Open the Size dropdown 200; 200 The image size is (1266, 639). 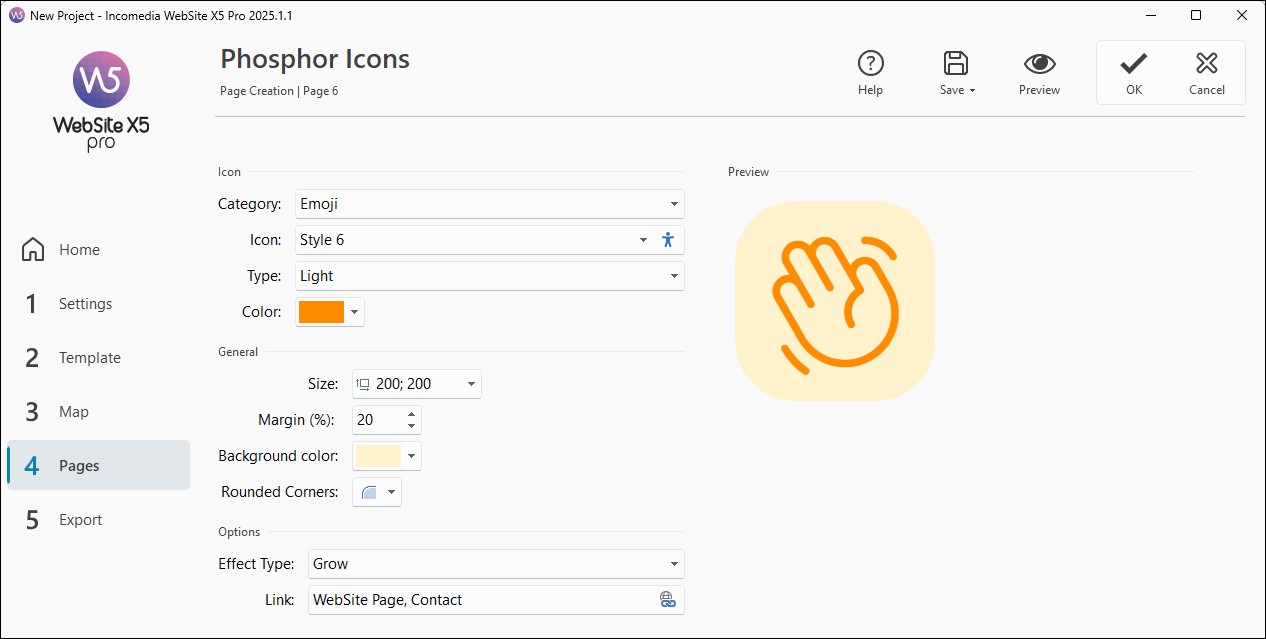[x=417, y=384]
